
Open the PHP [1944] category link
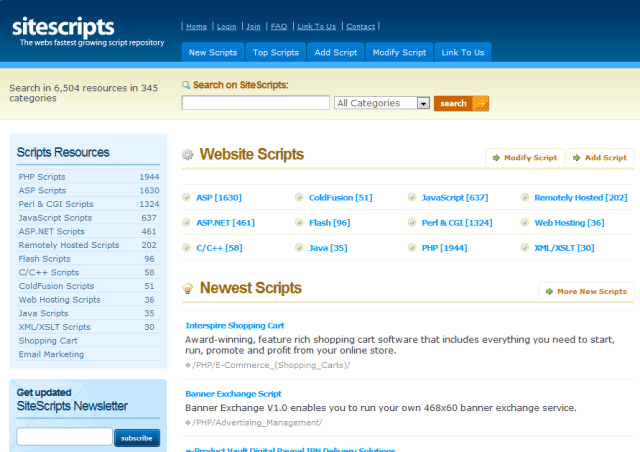pos(444,248)
